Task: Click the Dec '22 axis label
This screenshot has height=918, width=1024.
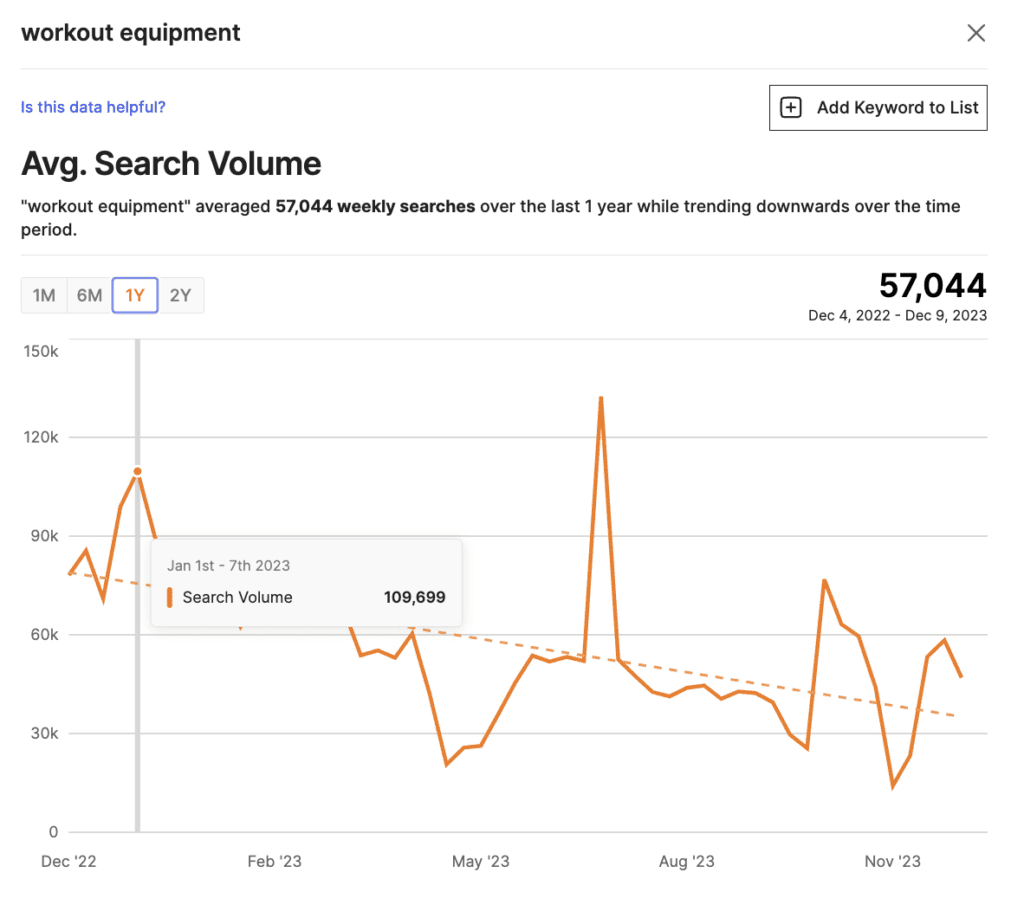Action: 69,862
